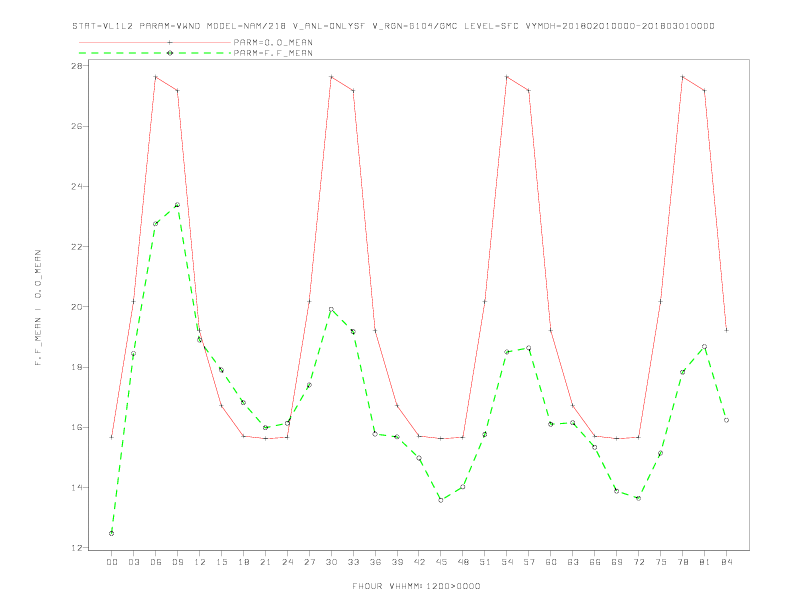Click the y-axis tick label 28

(79, 66)
